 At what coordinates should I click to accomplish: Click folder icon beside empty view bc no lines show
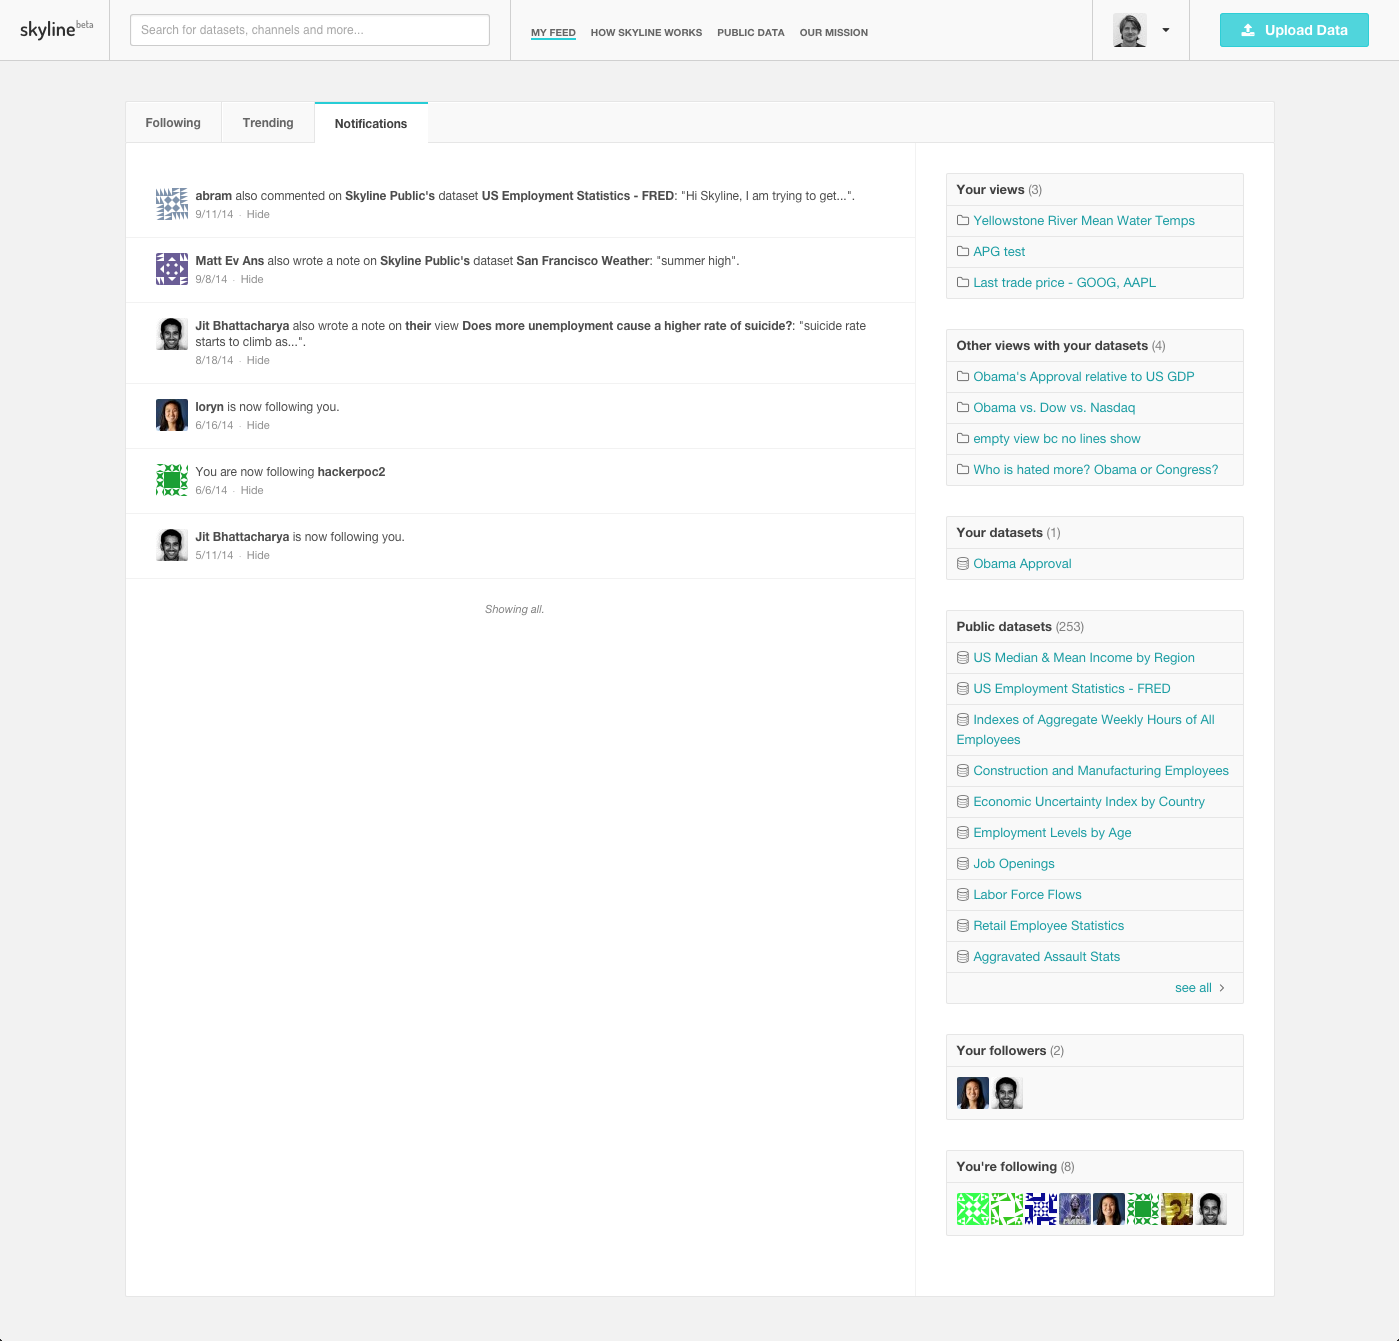[x=963, y=439]
